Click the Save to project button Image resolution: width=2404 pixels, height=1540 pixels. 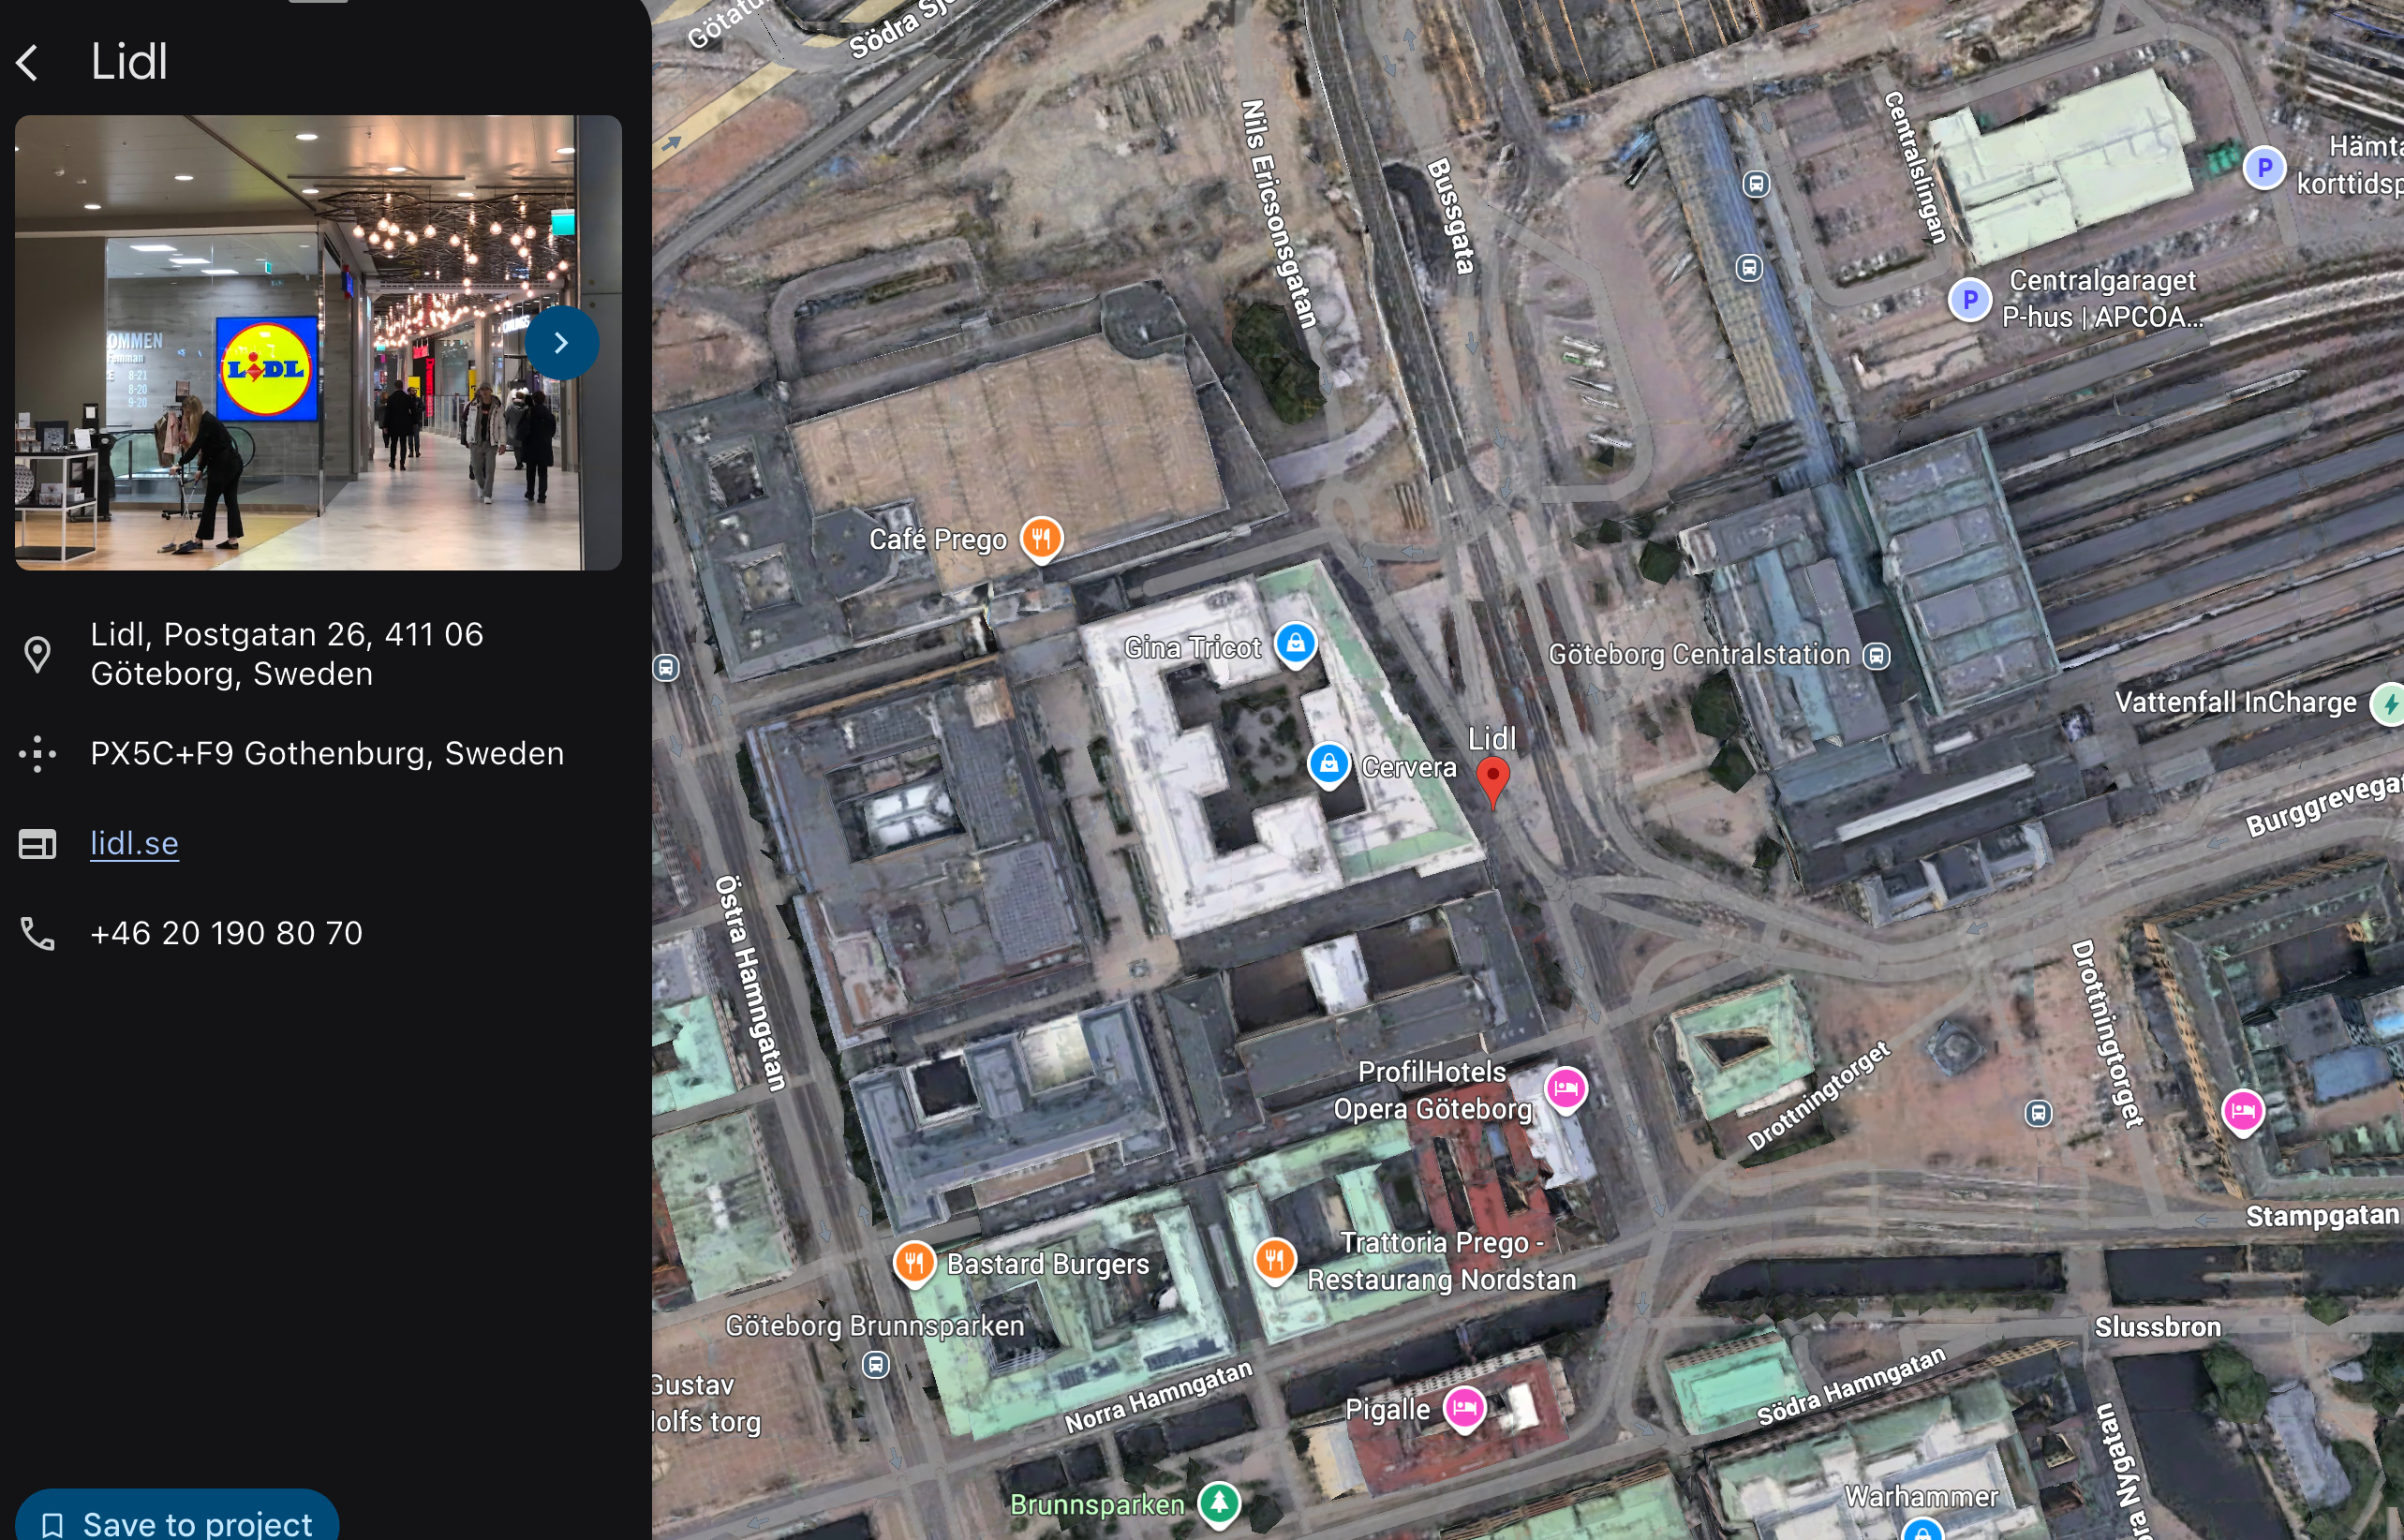tap(178, 1521)
